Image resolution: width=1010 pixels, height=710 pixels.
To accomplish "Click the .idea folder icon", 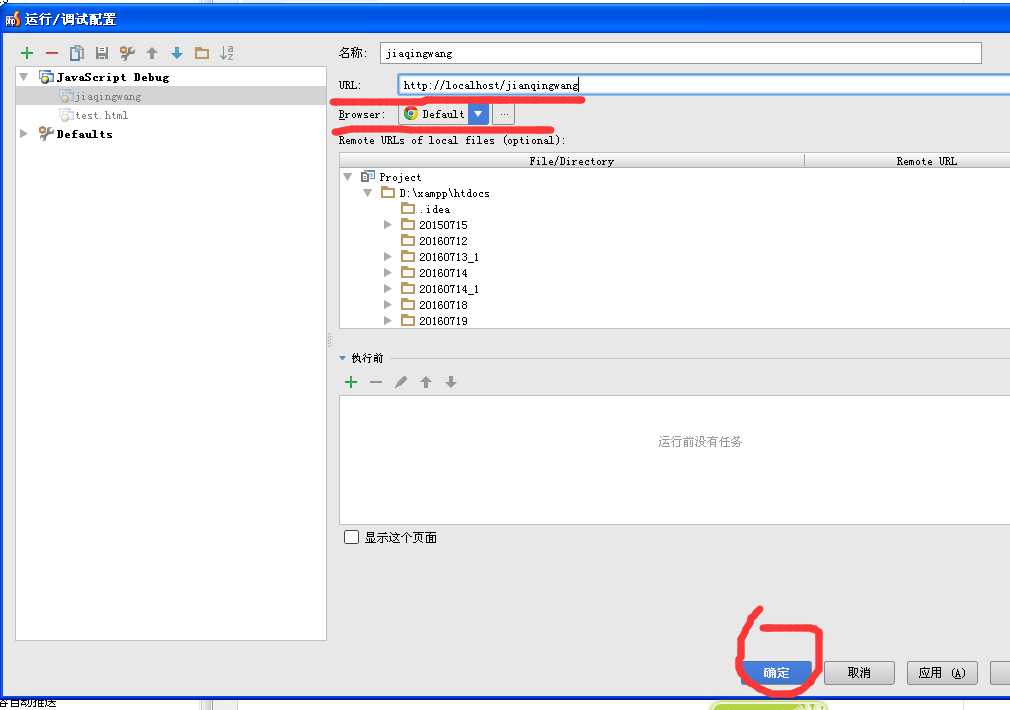I will pos(408,209).
